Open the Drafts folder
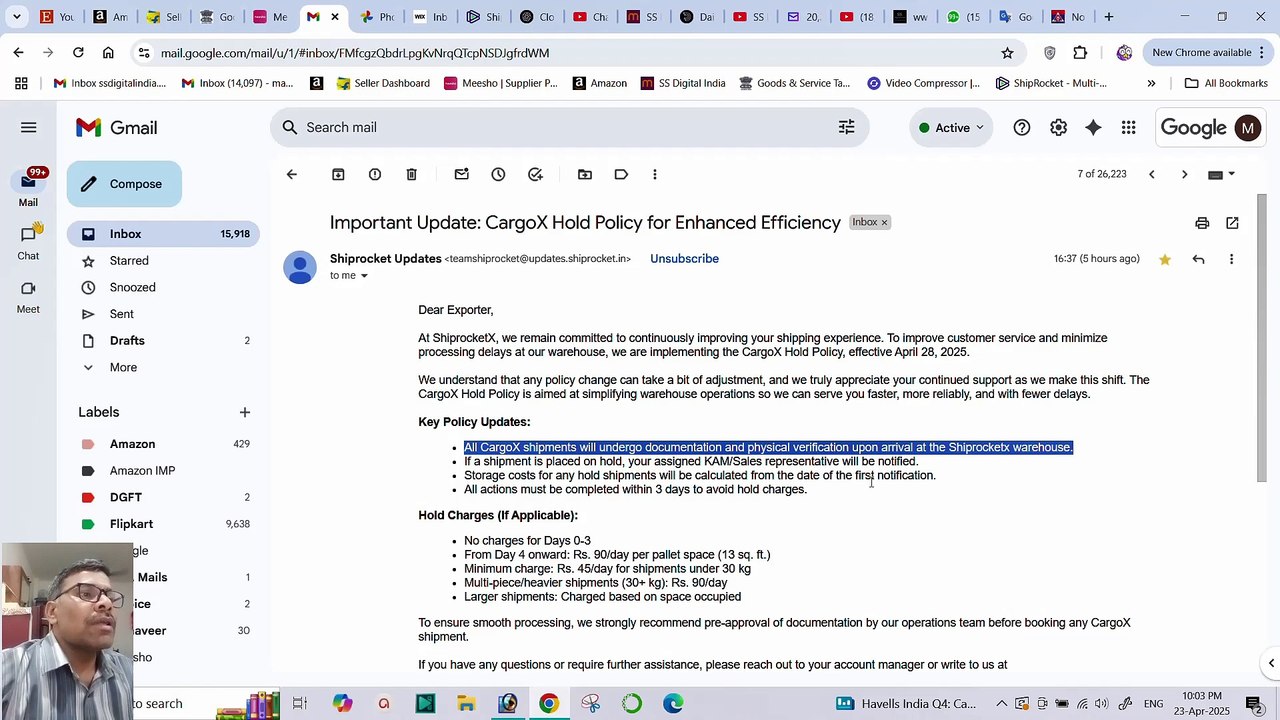 163,341
